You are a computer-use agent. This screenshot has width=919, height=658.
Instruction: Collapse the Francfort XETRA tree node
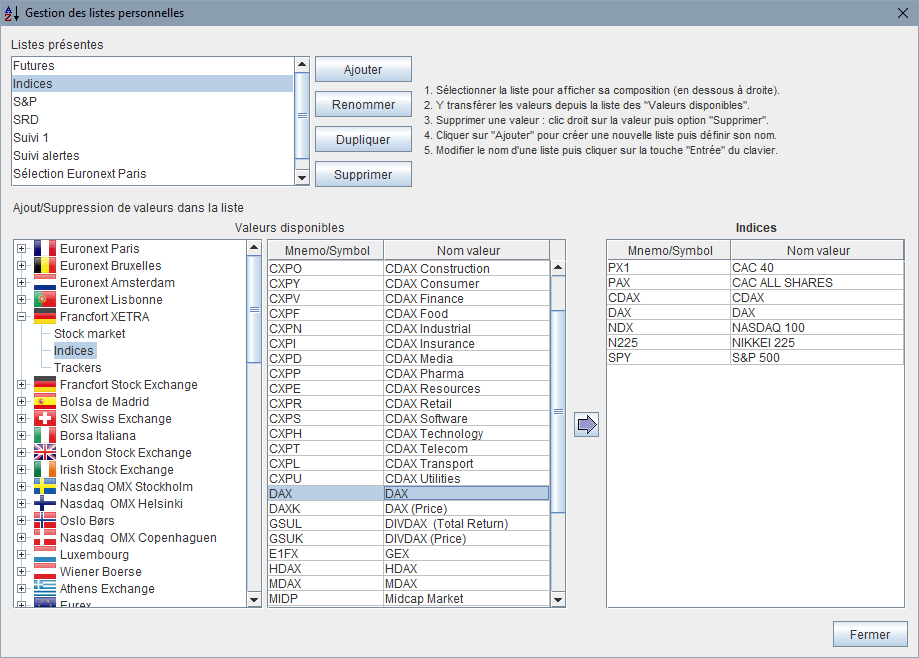22,316
